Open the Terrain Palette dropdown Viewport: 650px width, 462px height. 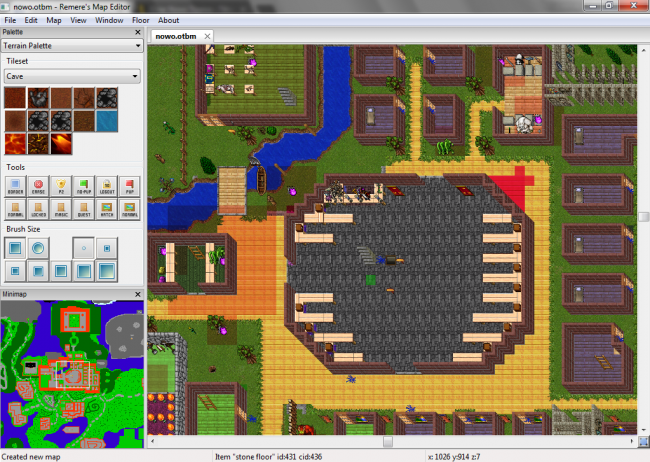click(x=72, y=46)
